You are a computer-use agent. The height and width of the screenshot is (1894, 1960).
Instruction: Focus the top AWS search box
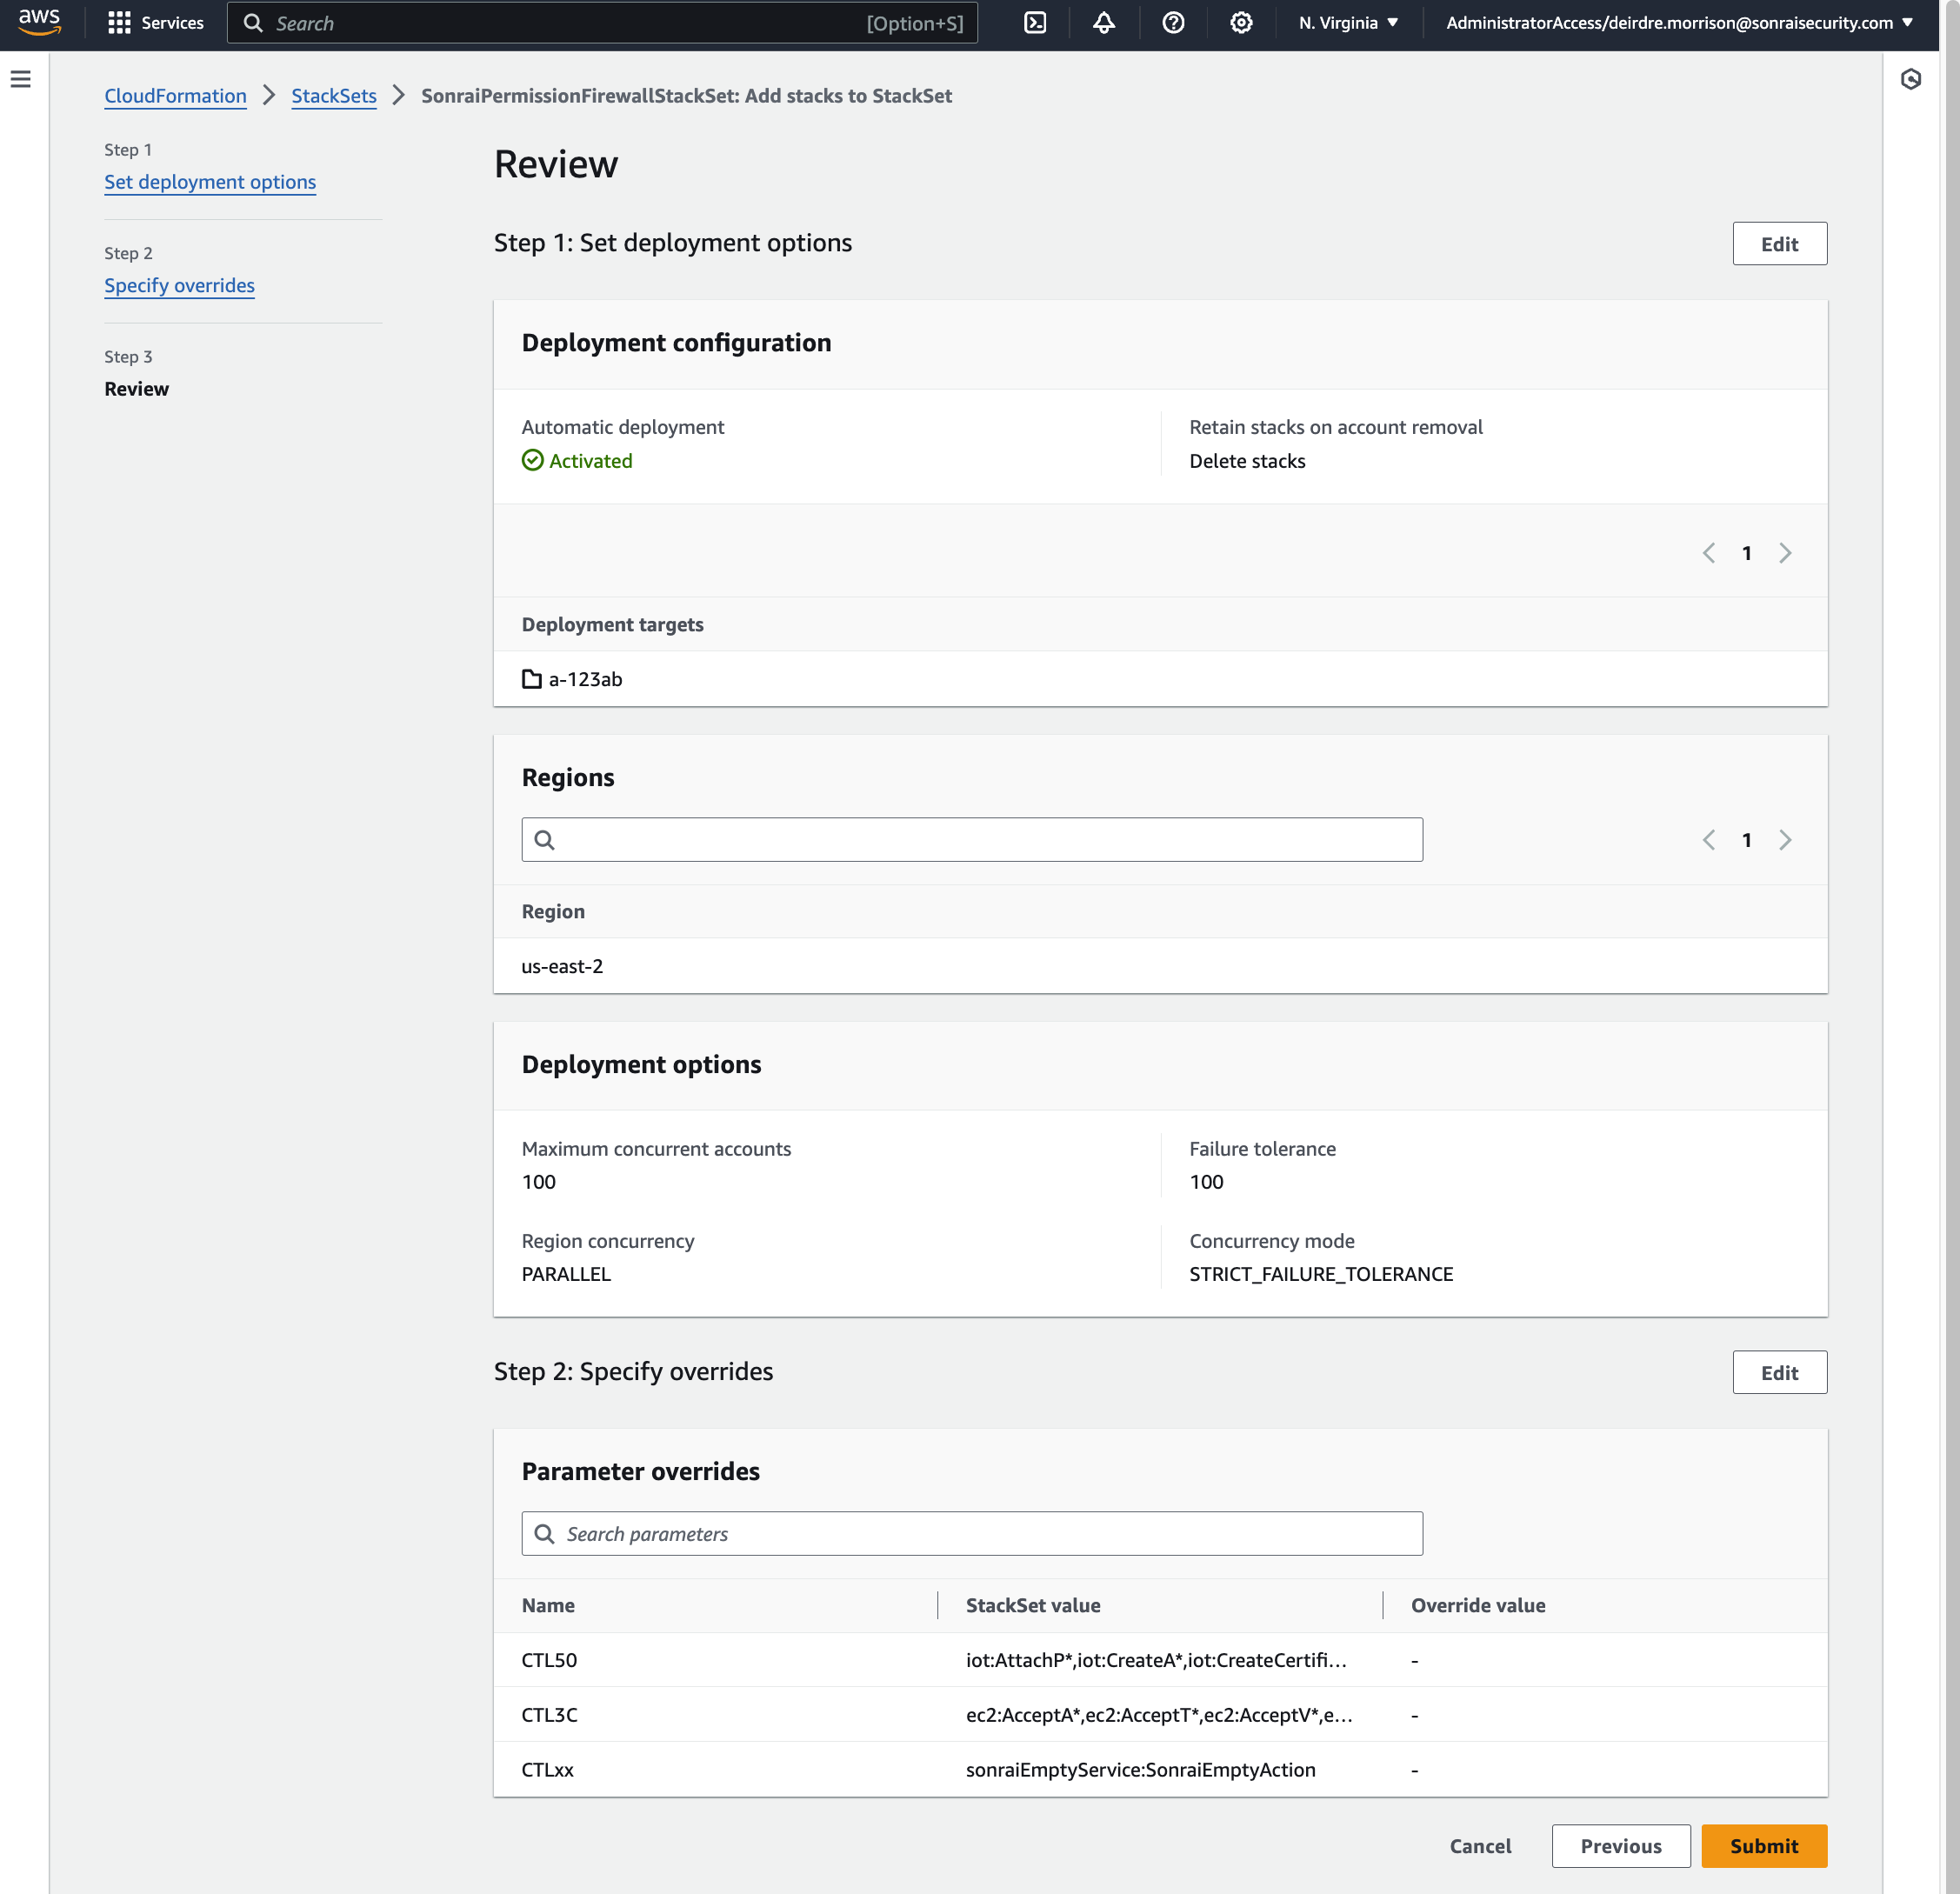[x=602, y=23]
